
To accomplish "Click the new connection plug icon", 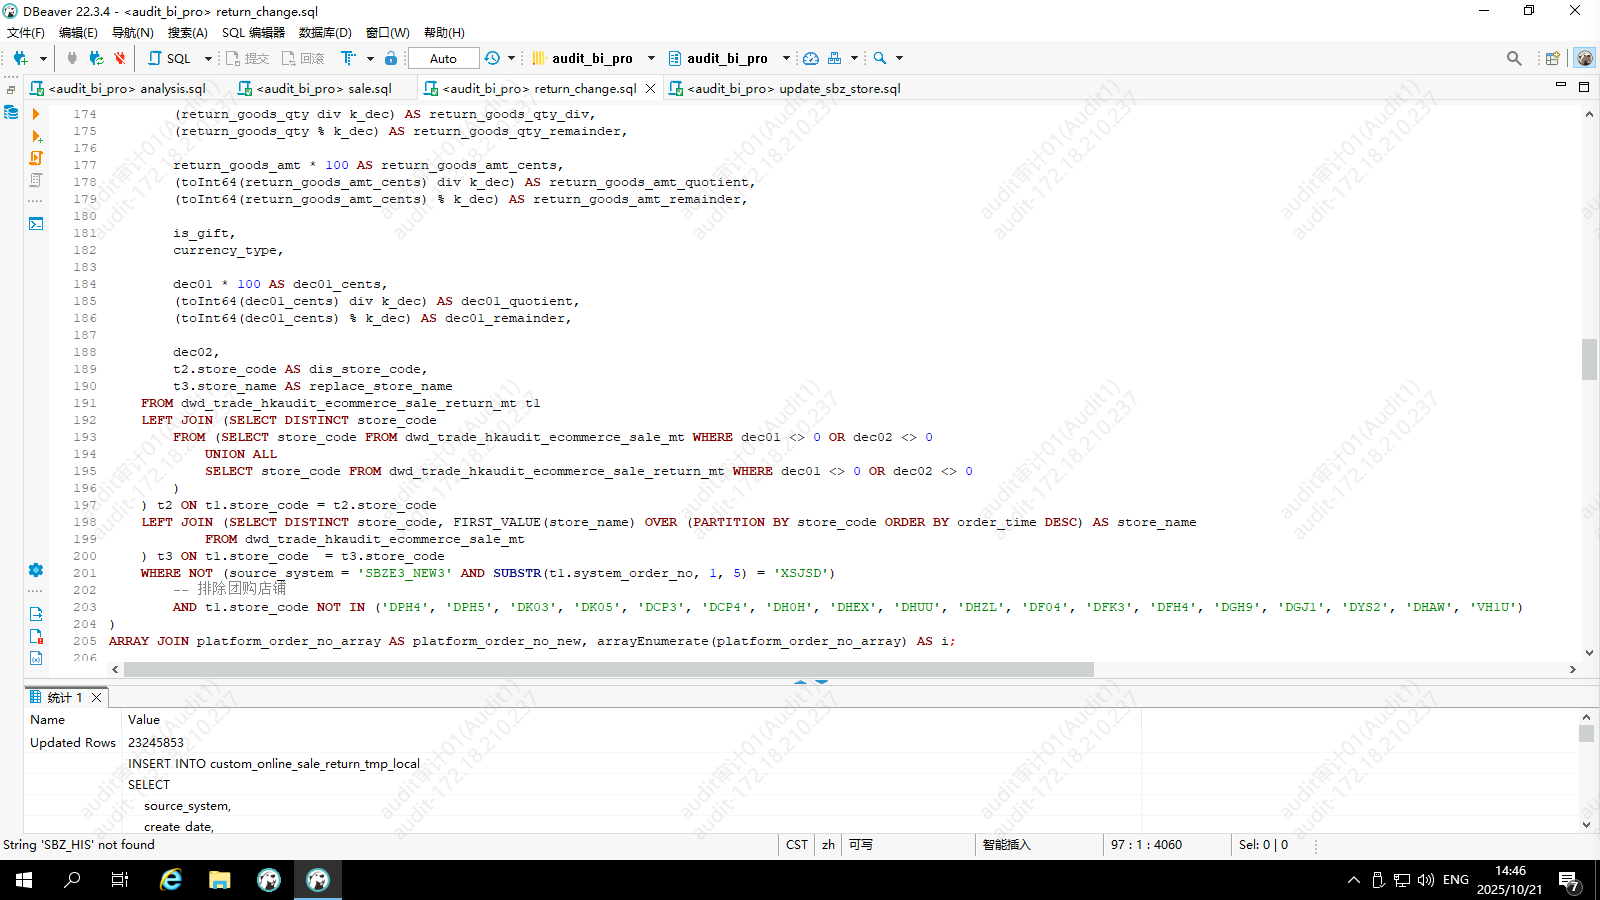I will pyautogui.click(x=20, y=58).
